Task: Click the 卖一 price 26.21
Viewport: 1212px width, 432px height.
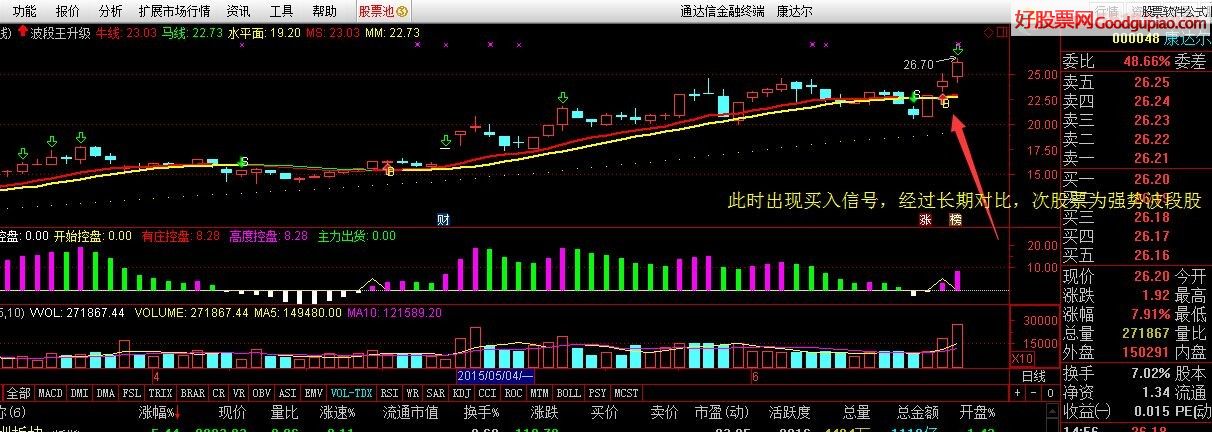Action: (x=1153, y=158)
